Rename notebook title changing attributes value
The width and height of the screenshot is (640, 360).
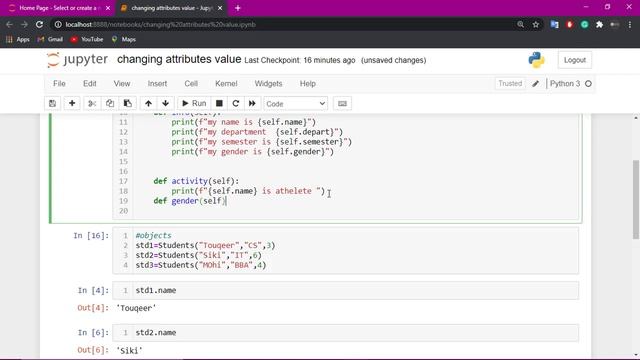pos(179,60)
